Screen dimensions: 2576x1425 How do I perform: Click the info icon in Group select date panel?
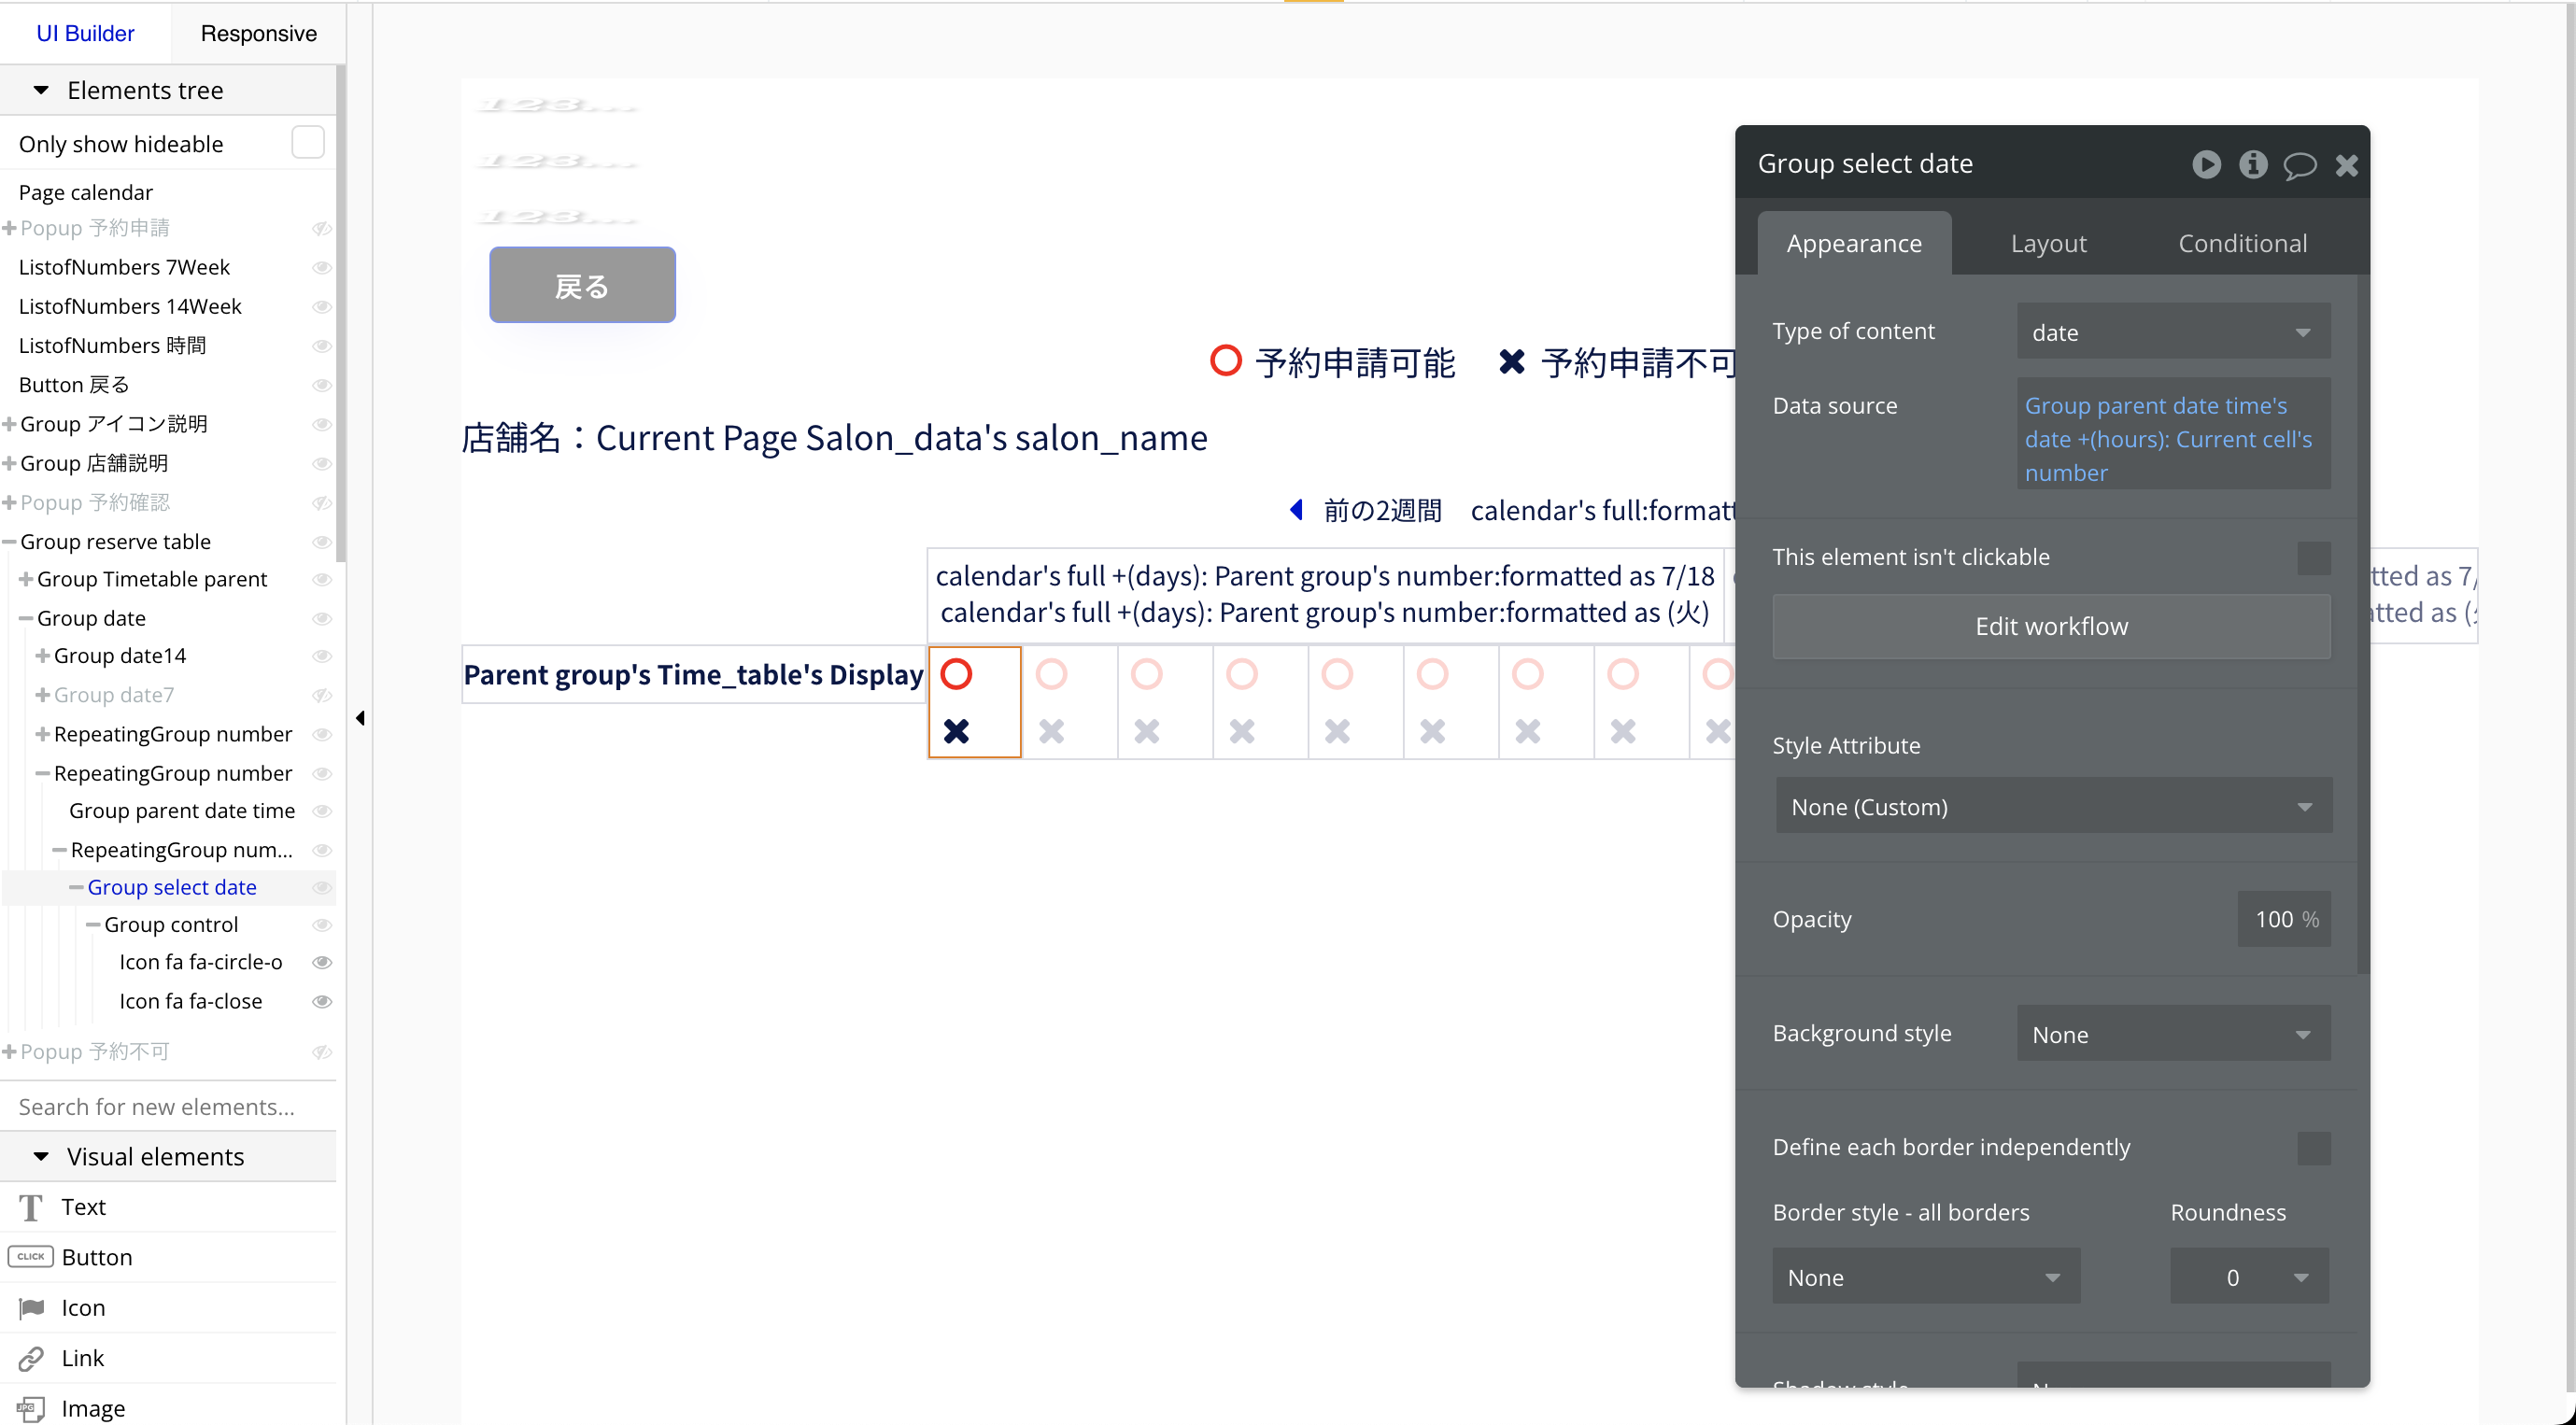[2252, 164]
